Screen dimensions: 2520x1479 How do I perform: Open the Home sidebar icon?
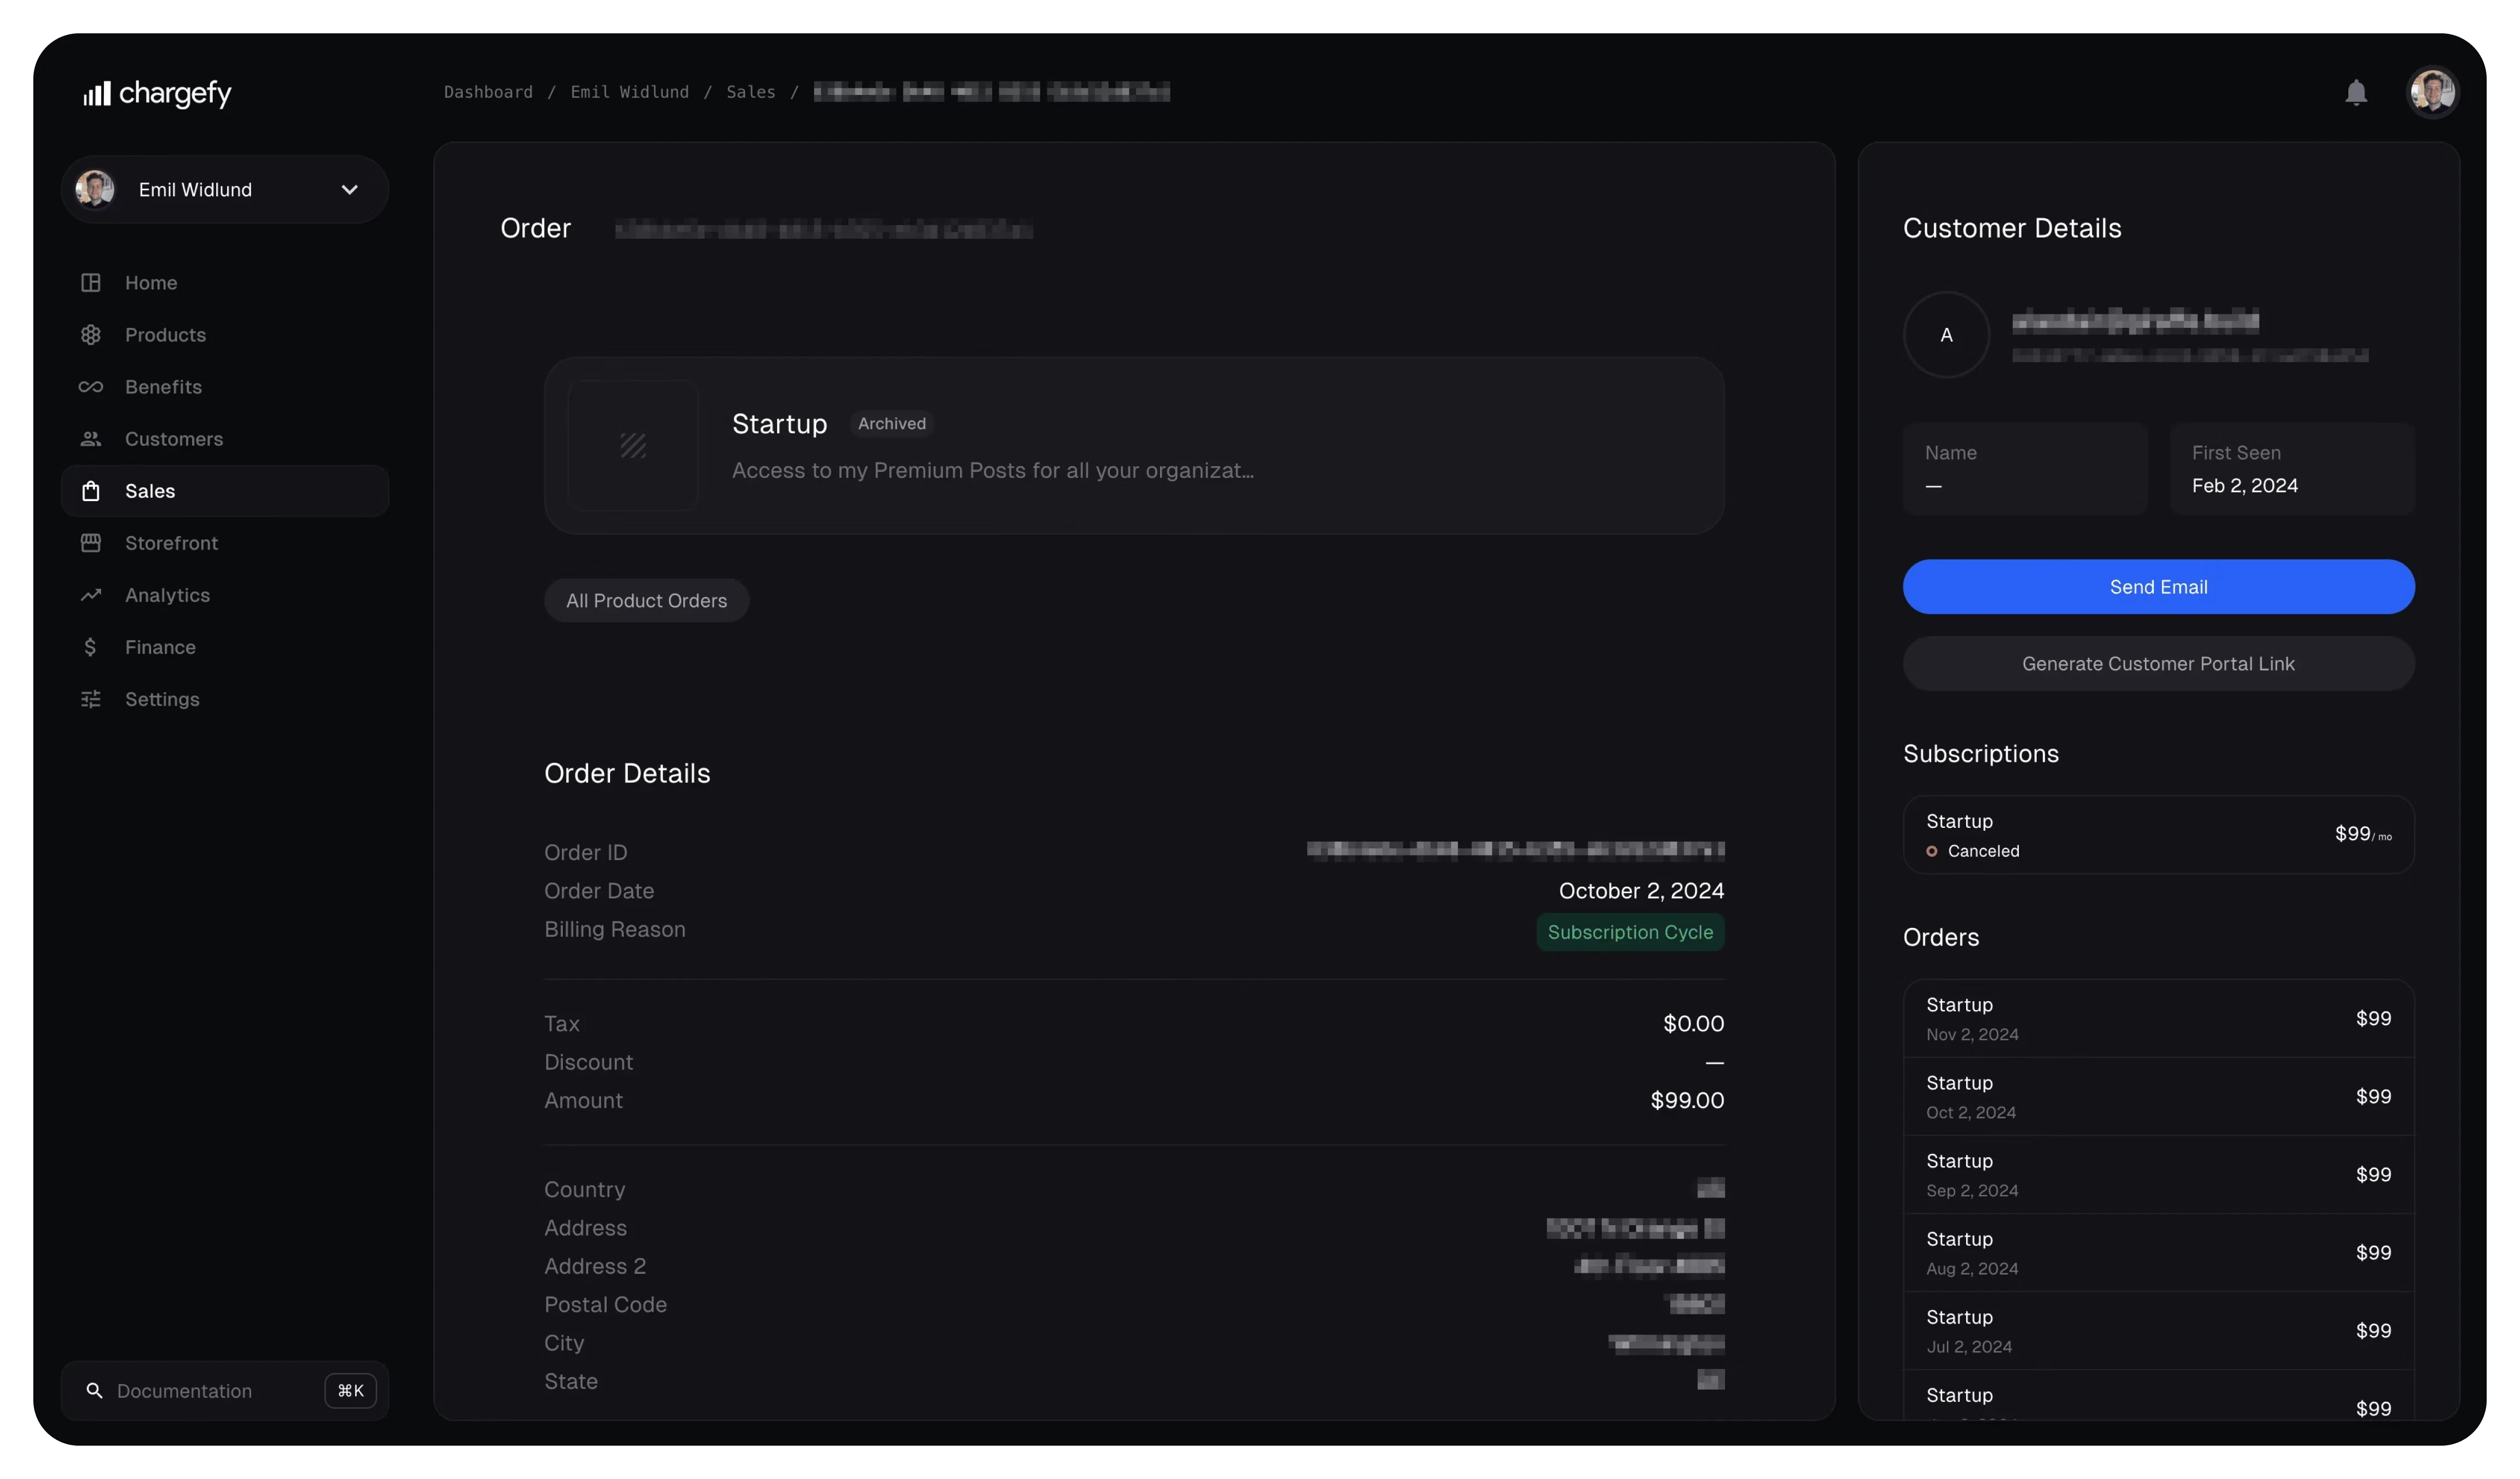click(x=91, y=283)
